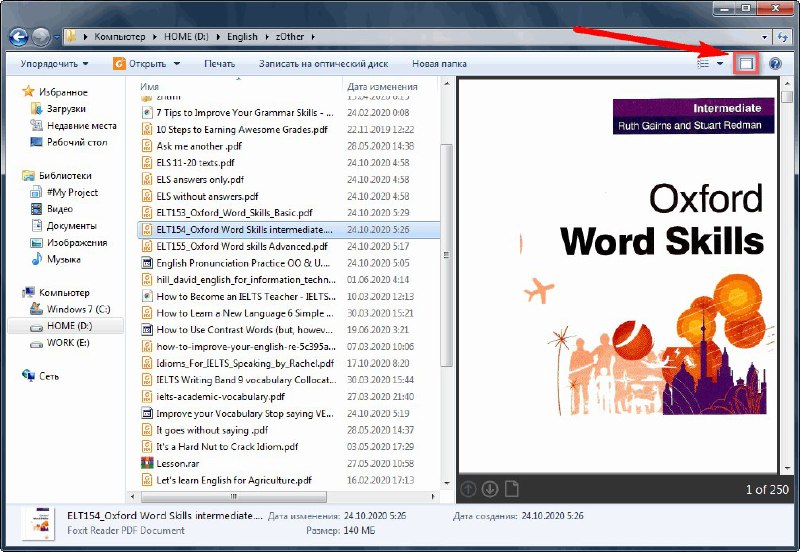Open address bar history dropdown arrow
The width and height of the screenshot is (800, 552).
click(764, 37)
